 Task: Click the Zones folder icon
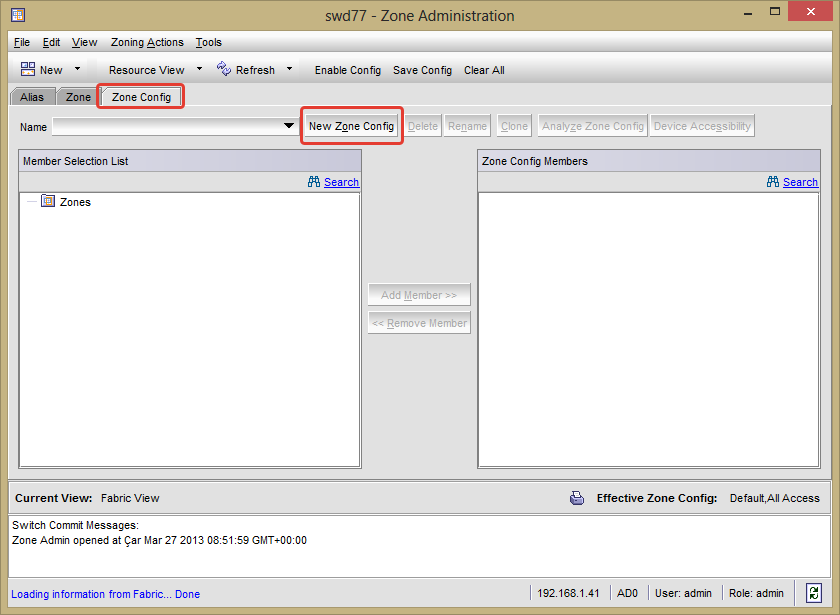point(48,201)
